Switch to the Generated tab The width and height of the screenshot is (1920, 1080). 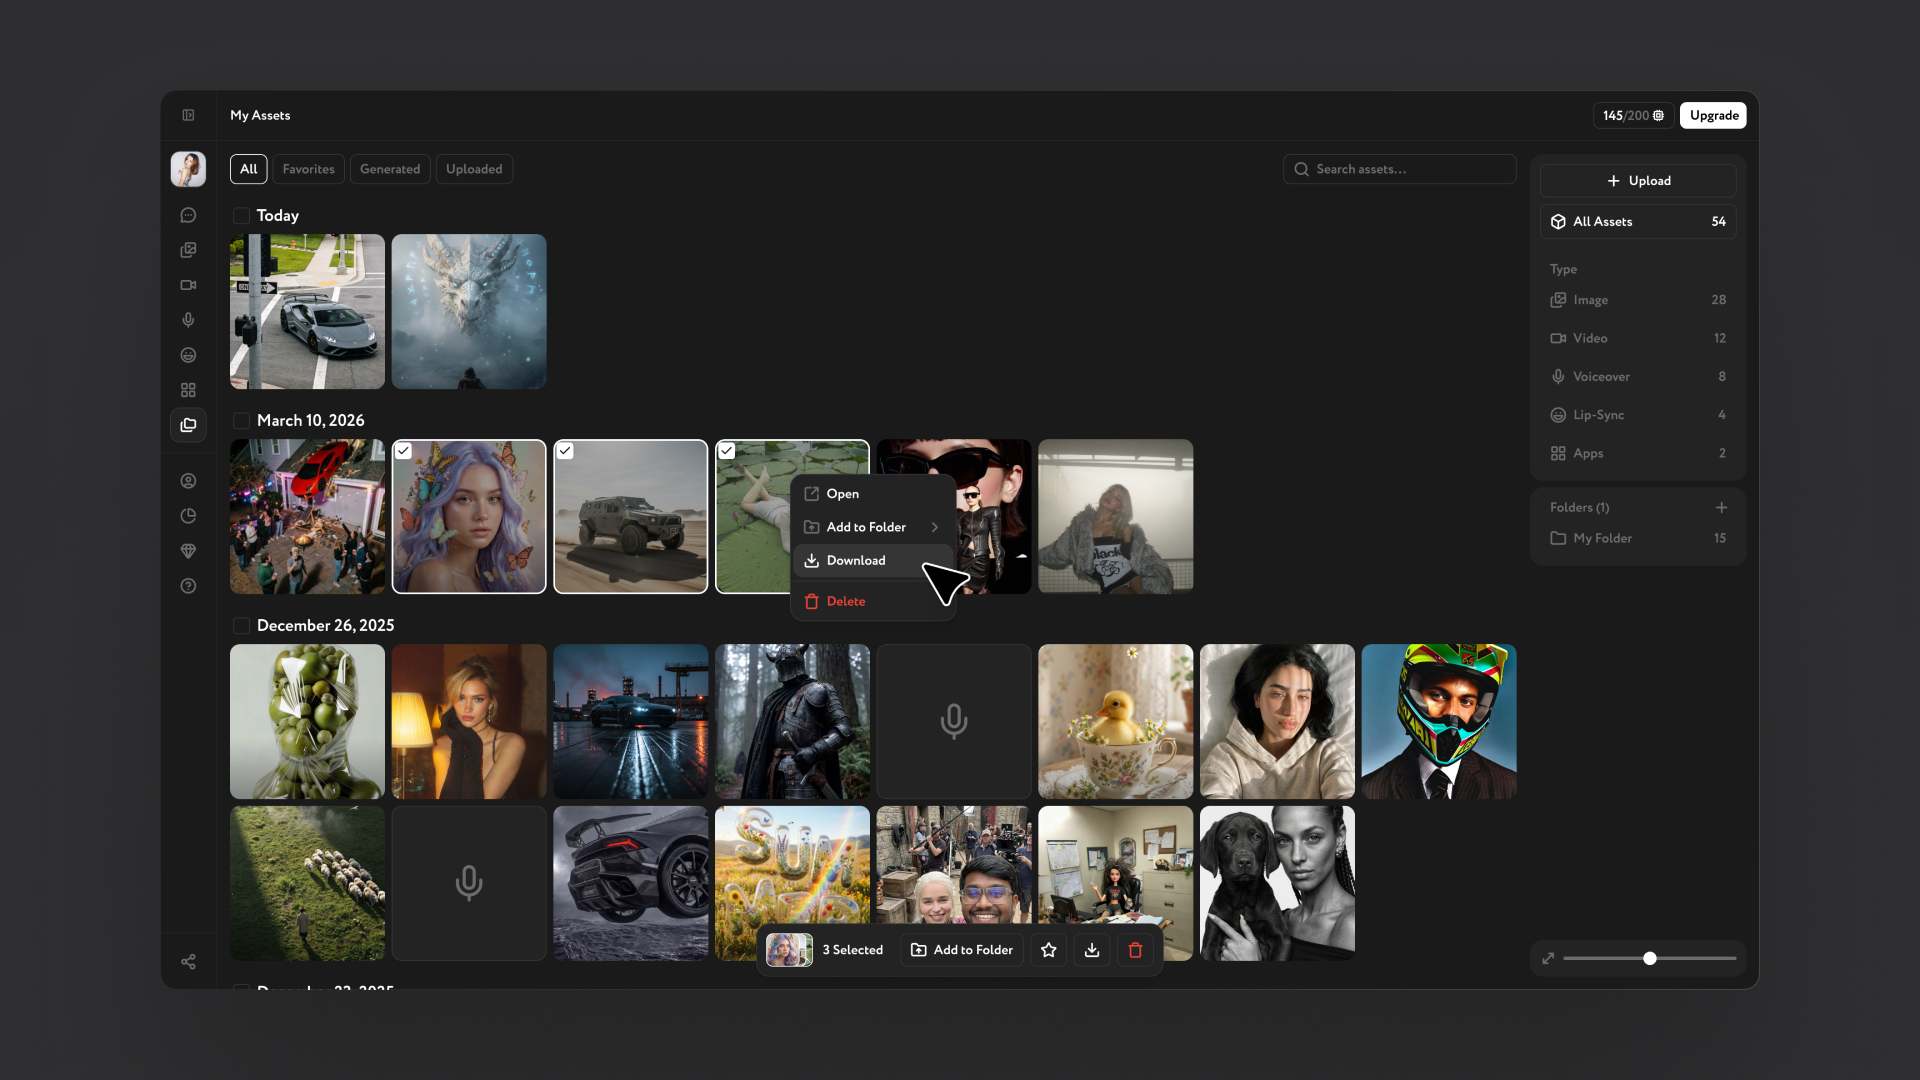(390, 169)
